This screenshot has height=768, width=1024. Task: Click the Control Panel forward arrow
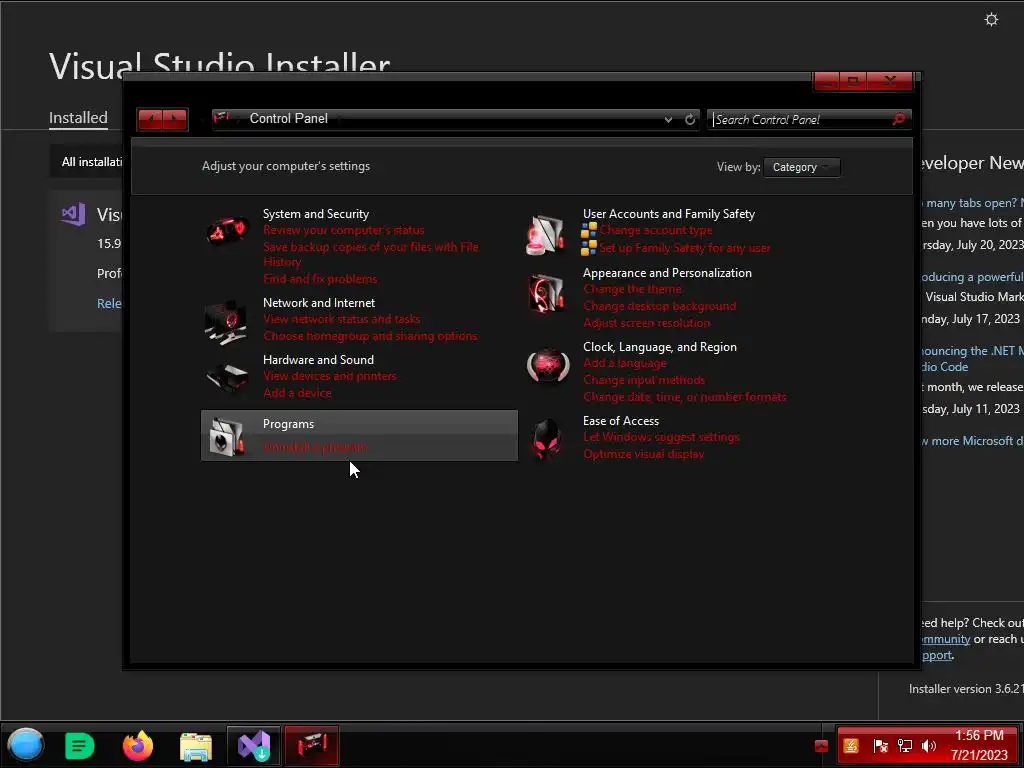pos(175,120)
